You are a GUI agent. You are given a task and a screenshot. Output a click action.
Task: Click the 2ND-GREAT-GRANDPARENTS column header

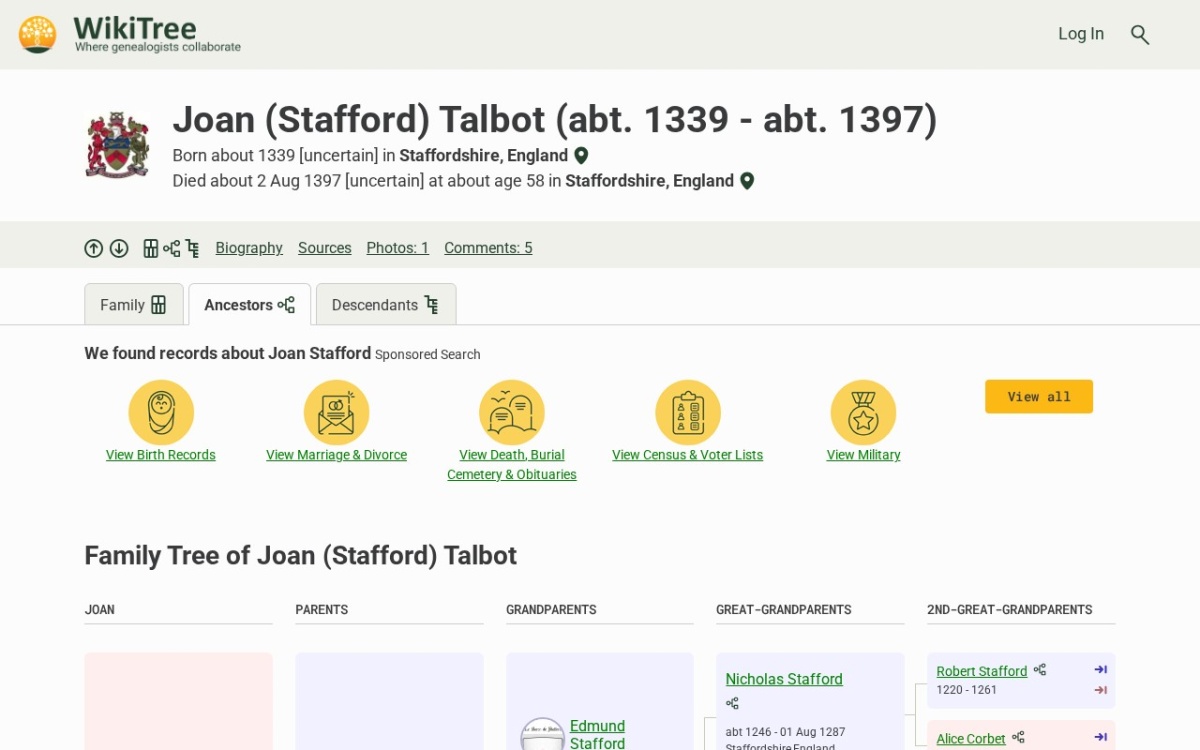pyautogui.click(x=1010, y=610)
